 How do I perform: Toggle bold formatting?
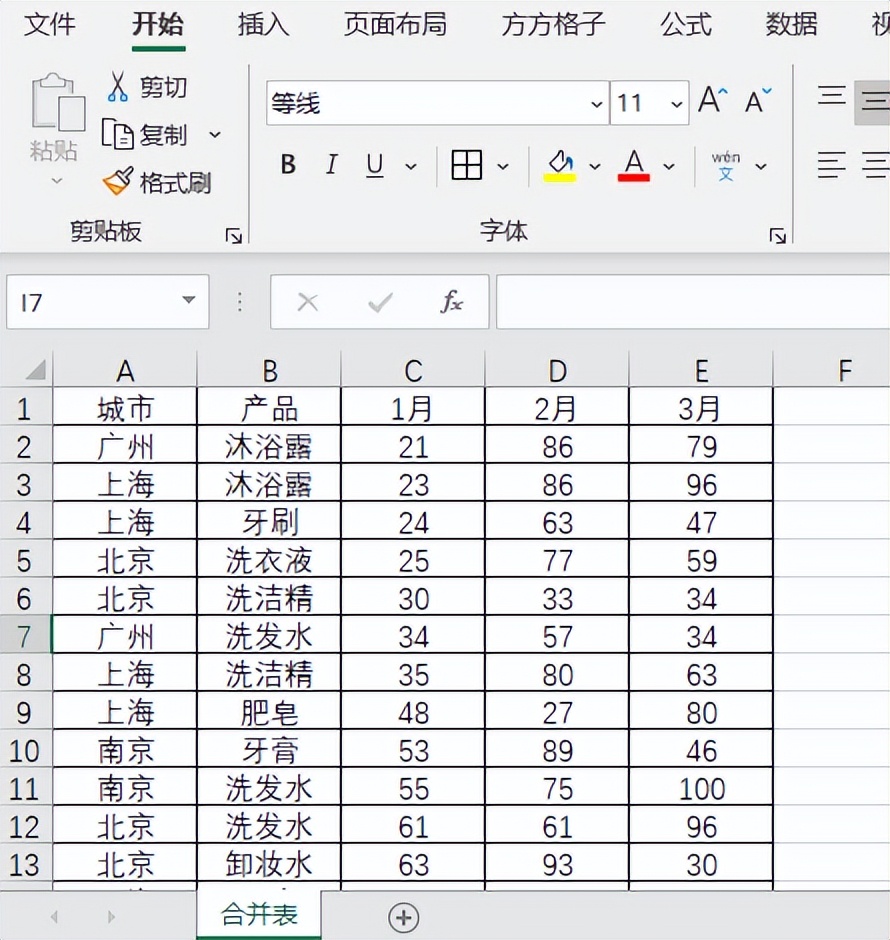(288, 166)
